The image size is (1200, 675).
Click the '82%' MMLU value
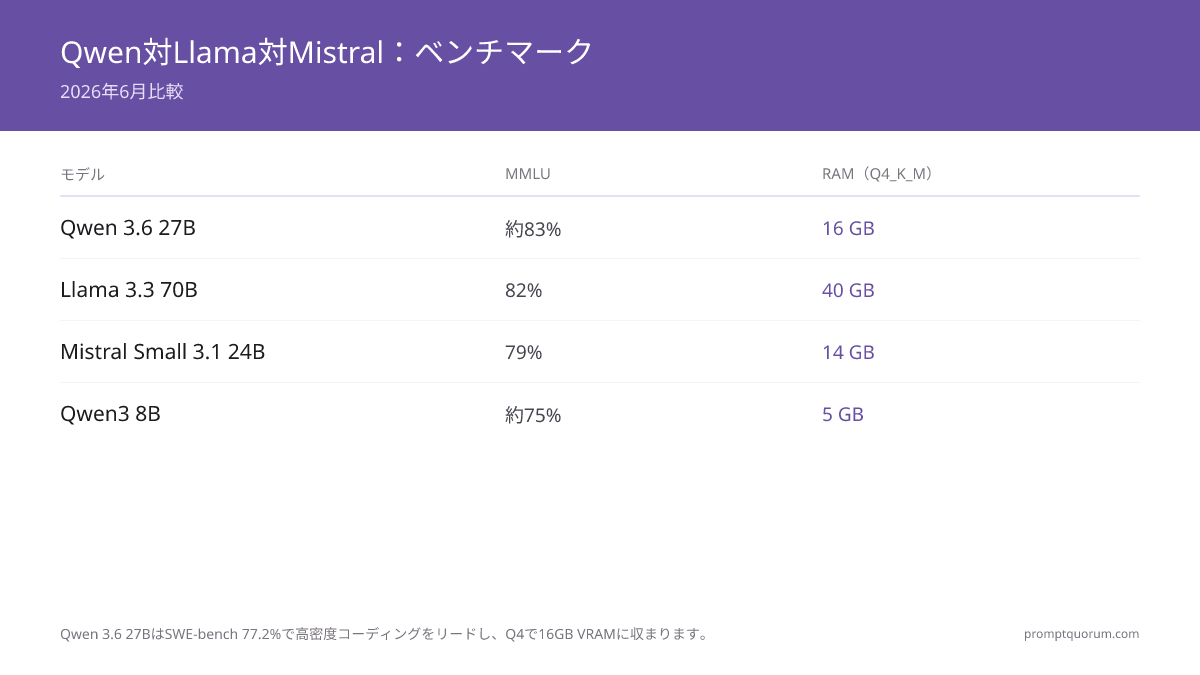(523, 290)
